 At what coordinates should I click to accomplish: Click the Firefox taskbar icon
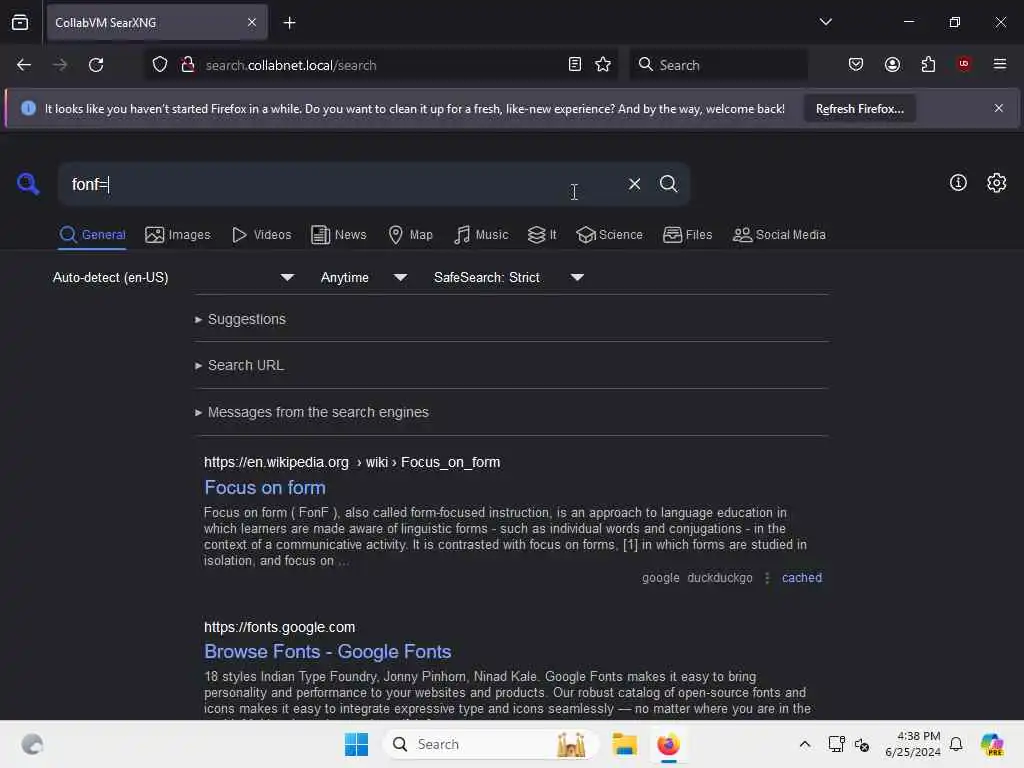pos(668,744)
